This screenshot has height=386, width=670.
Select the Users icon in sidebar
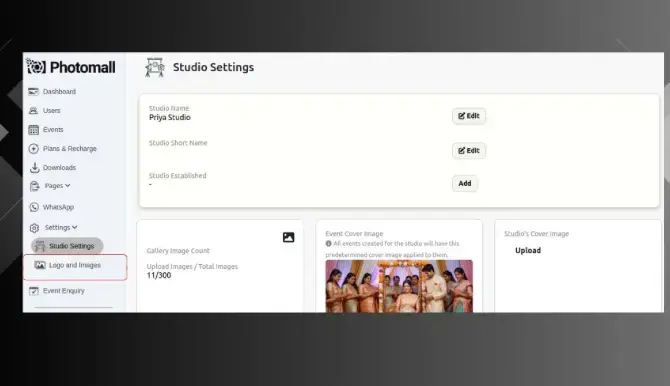tap(33, 111)
